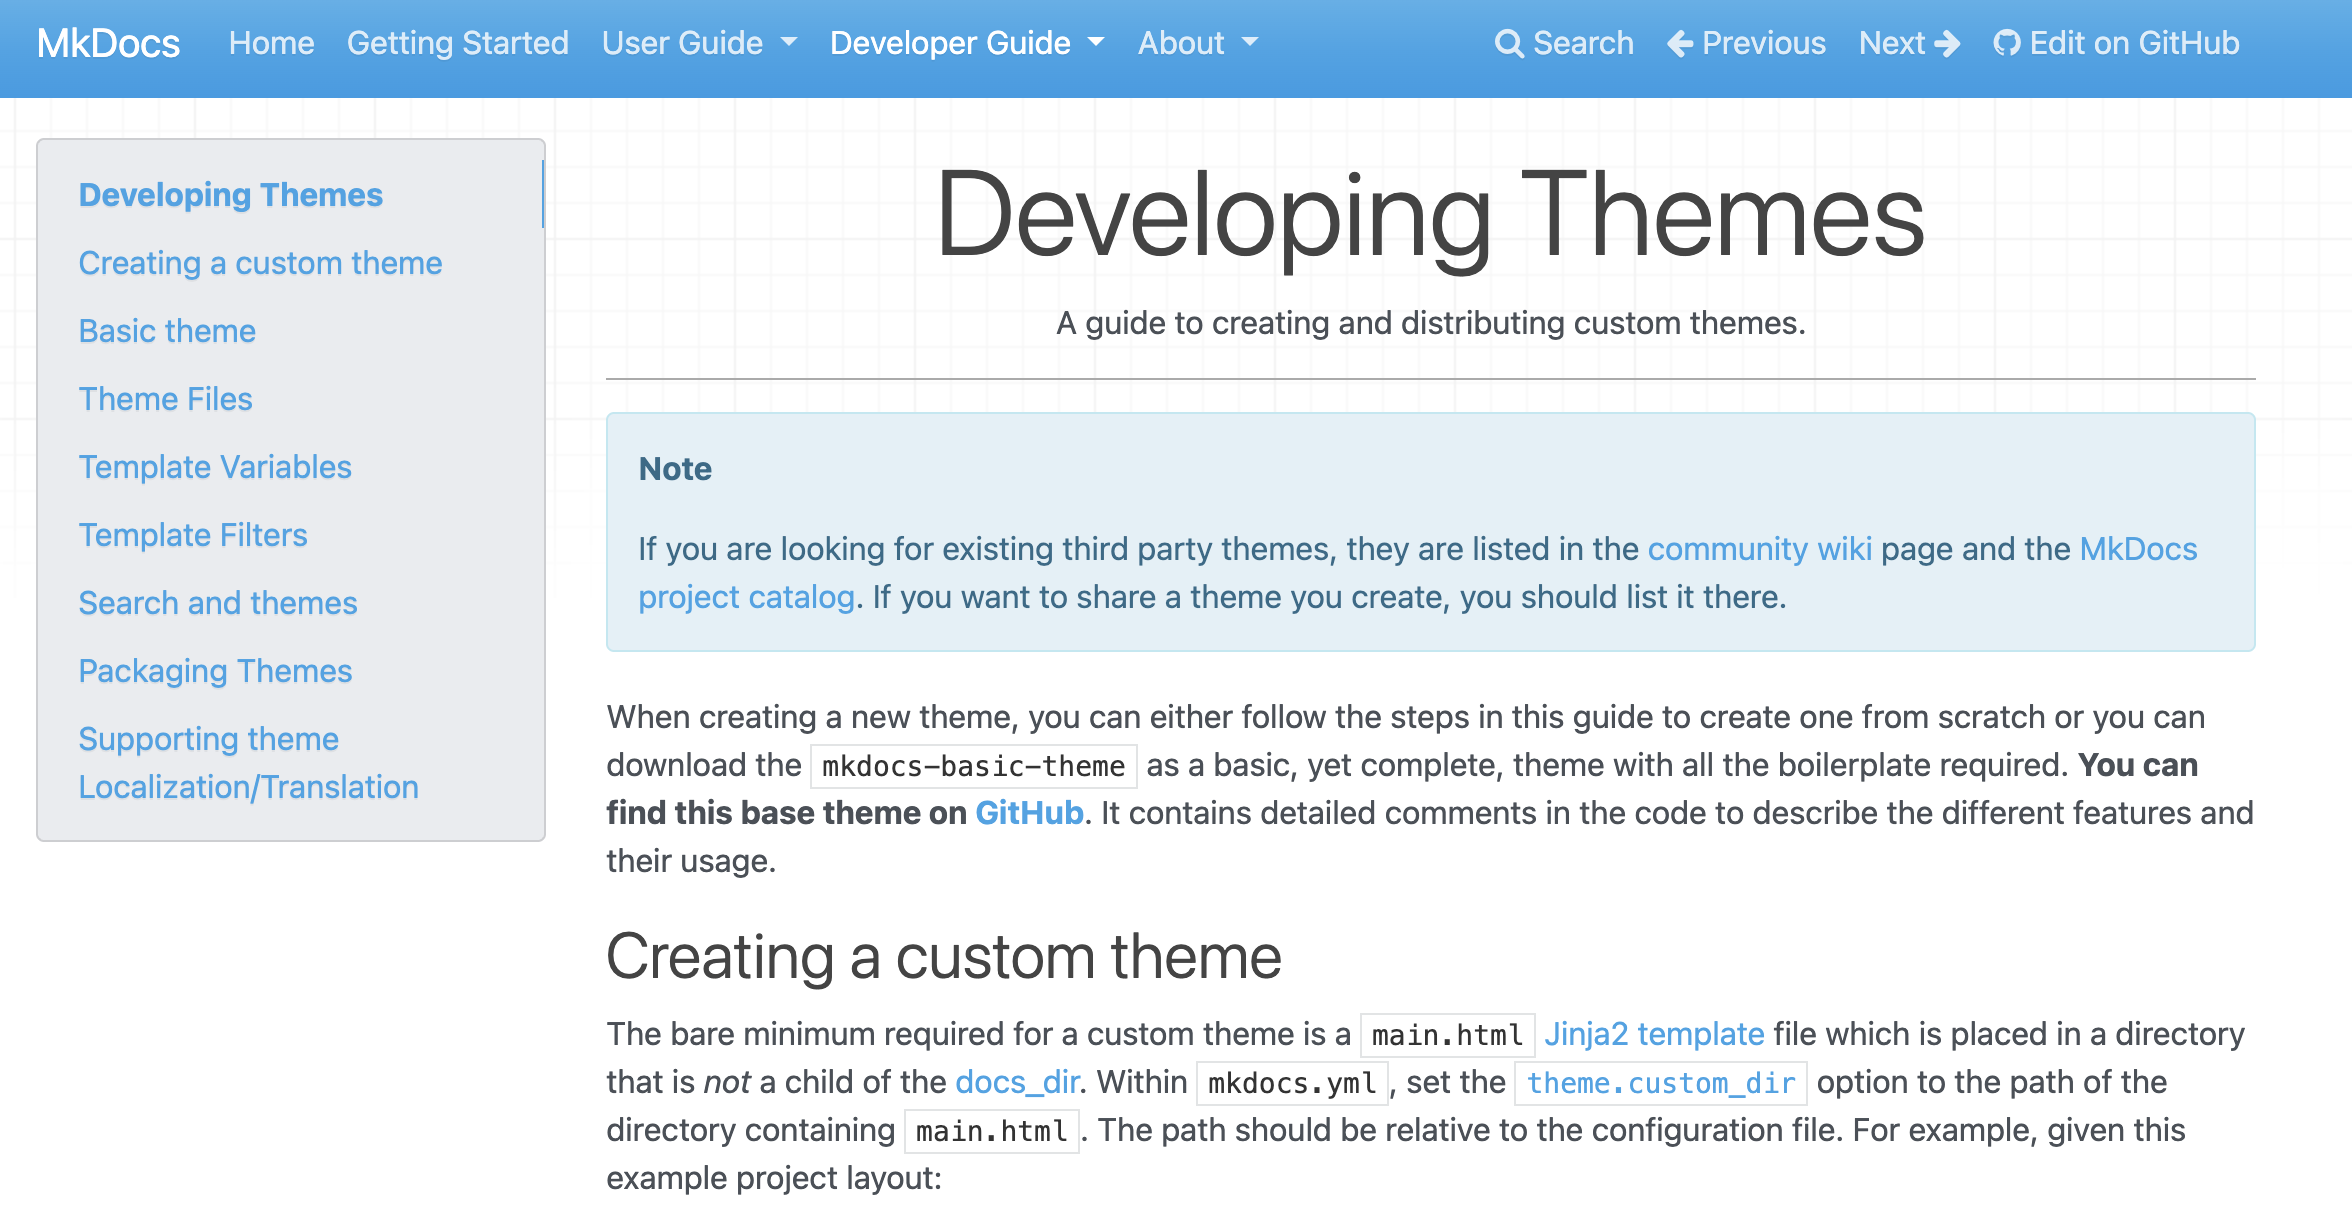Jump to Template Variables sidebar entry
Viewport: 2352px width, 1222px height.
215,467
